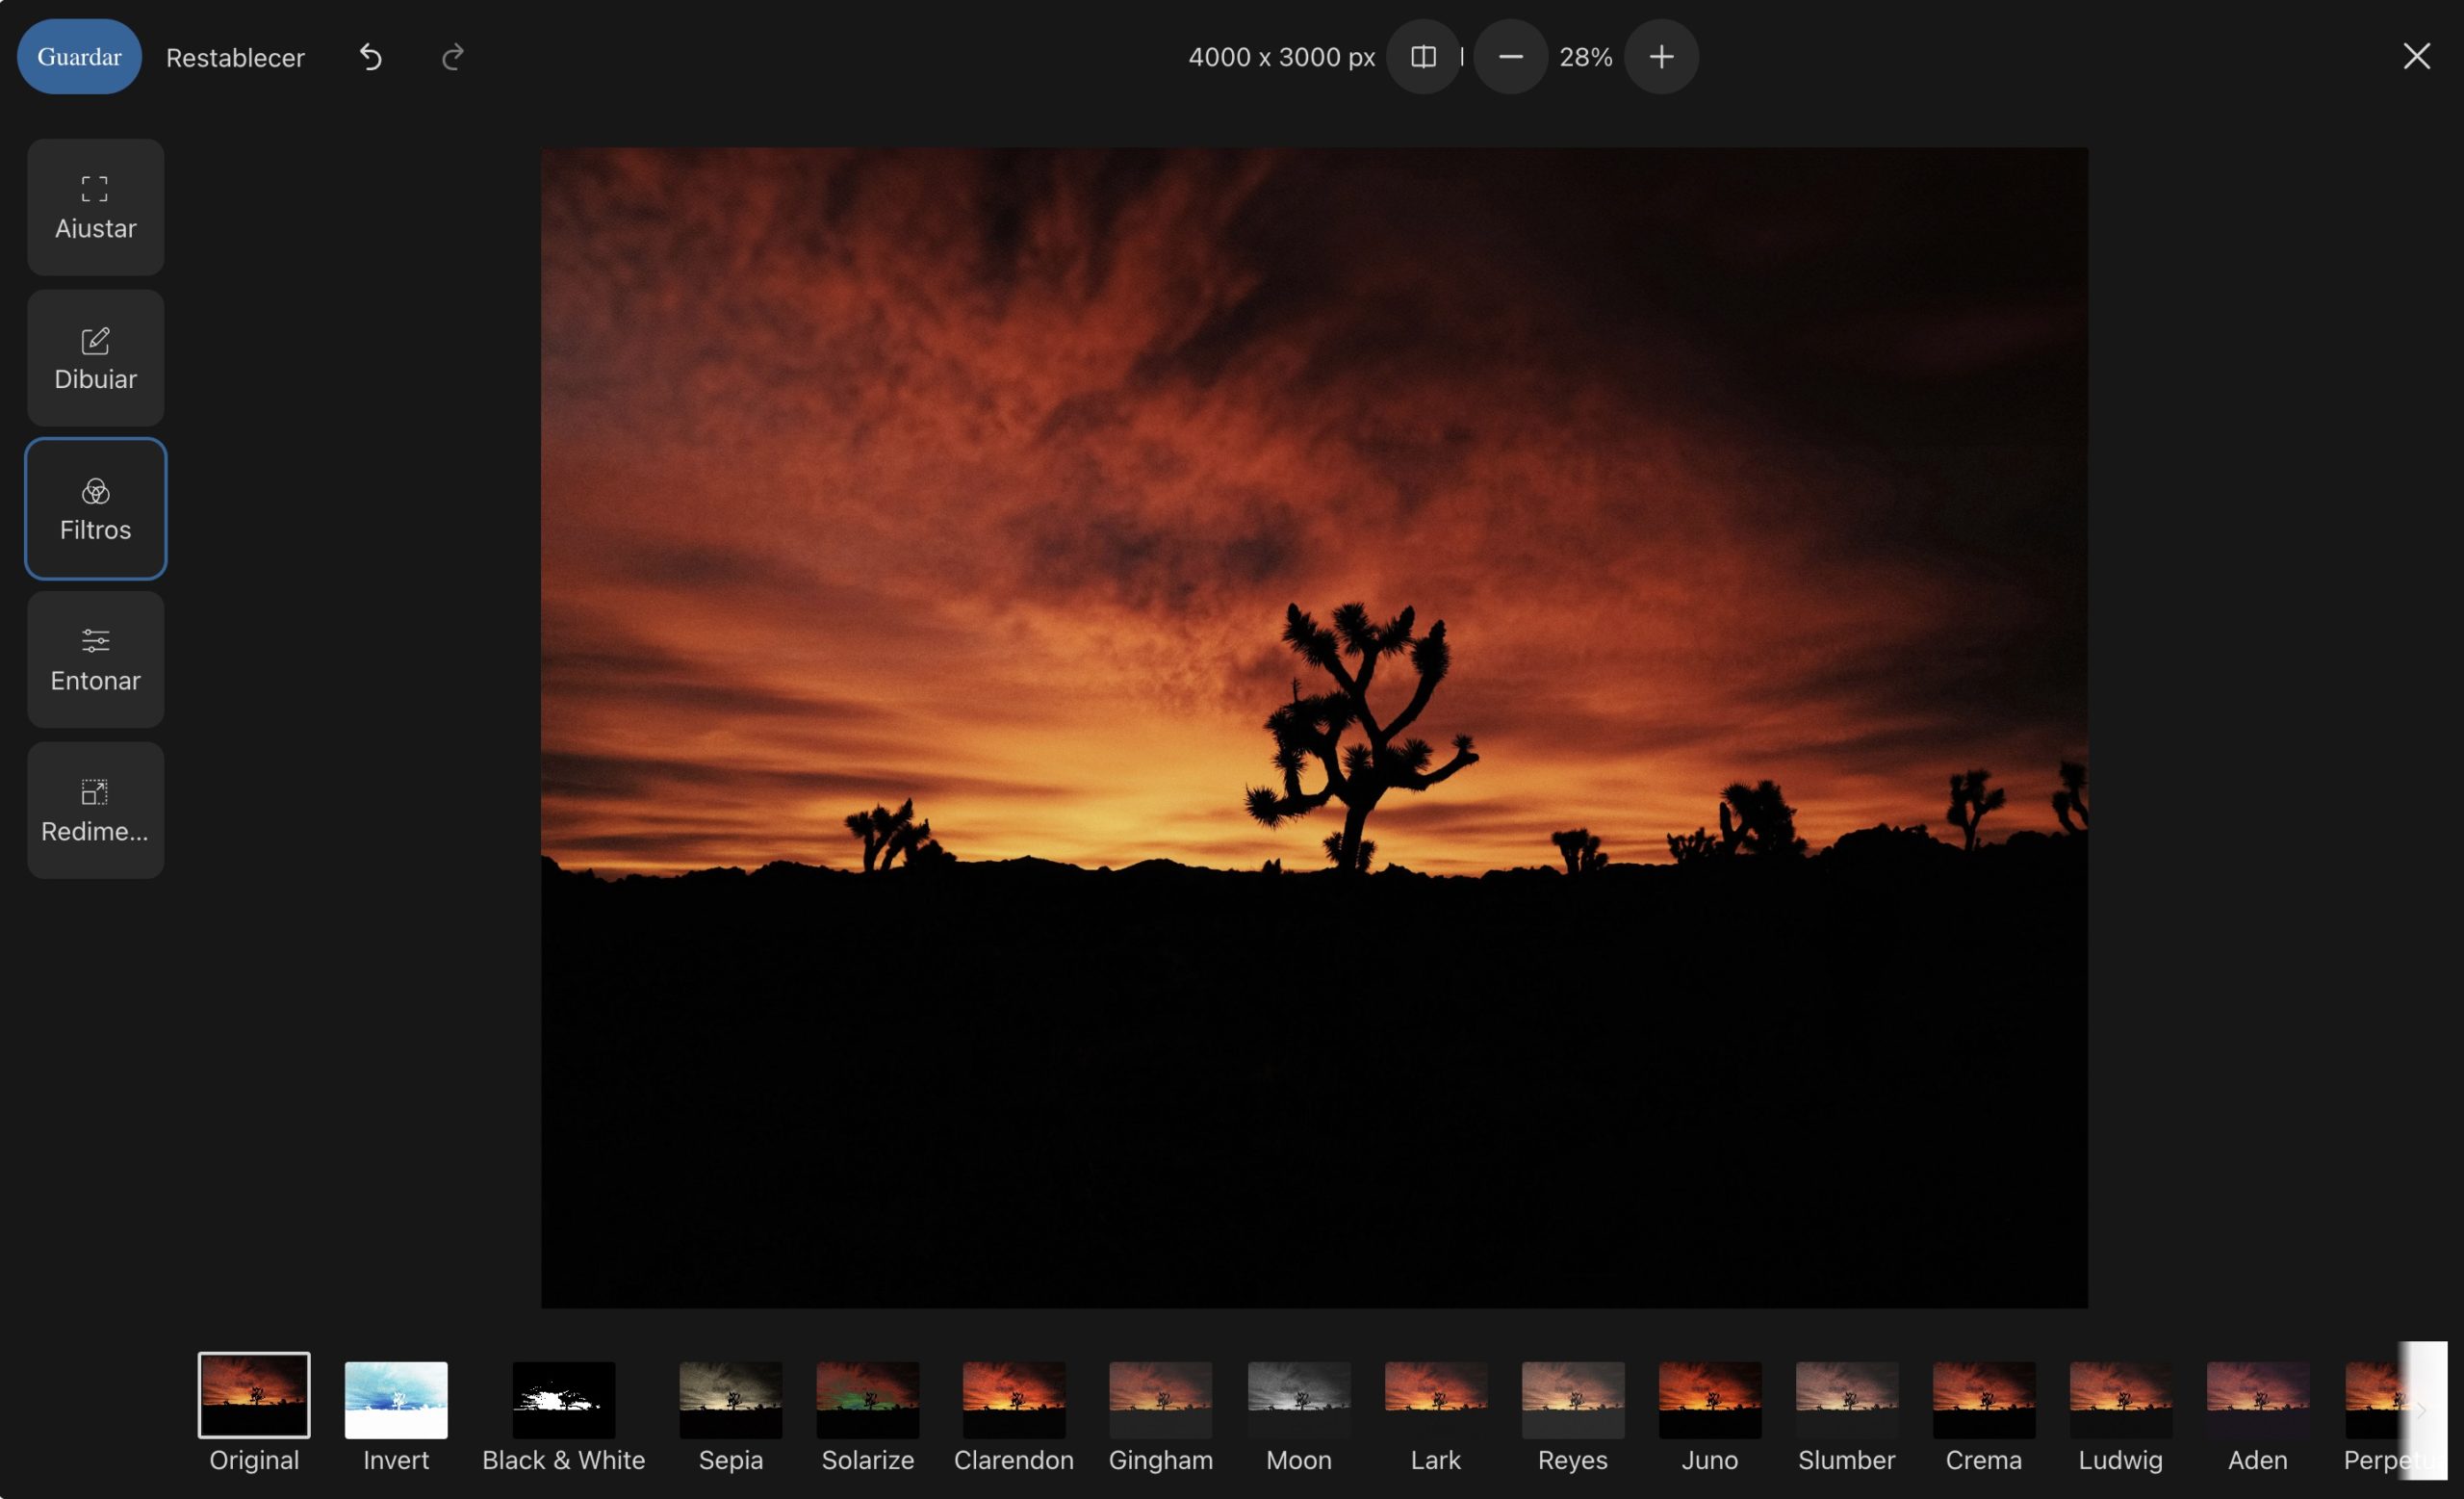Close the image editor
The width and height of the screenshot is (2464, 1499).
(x=2416, y=56)
